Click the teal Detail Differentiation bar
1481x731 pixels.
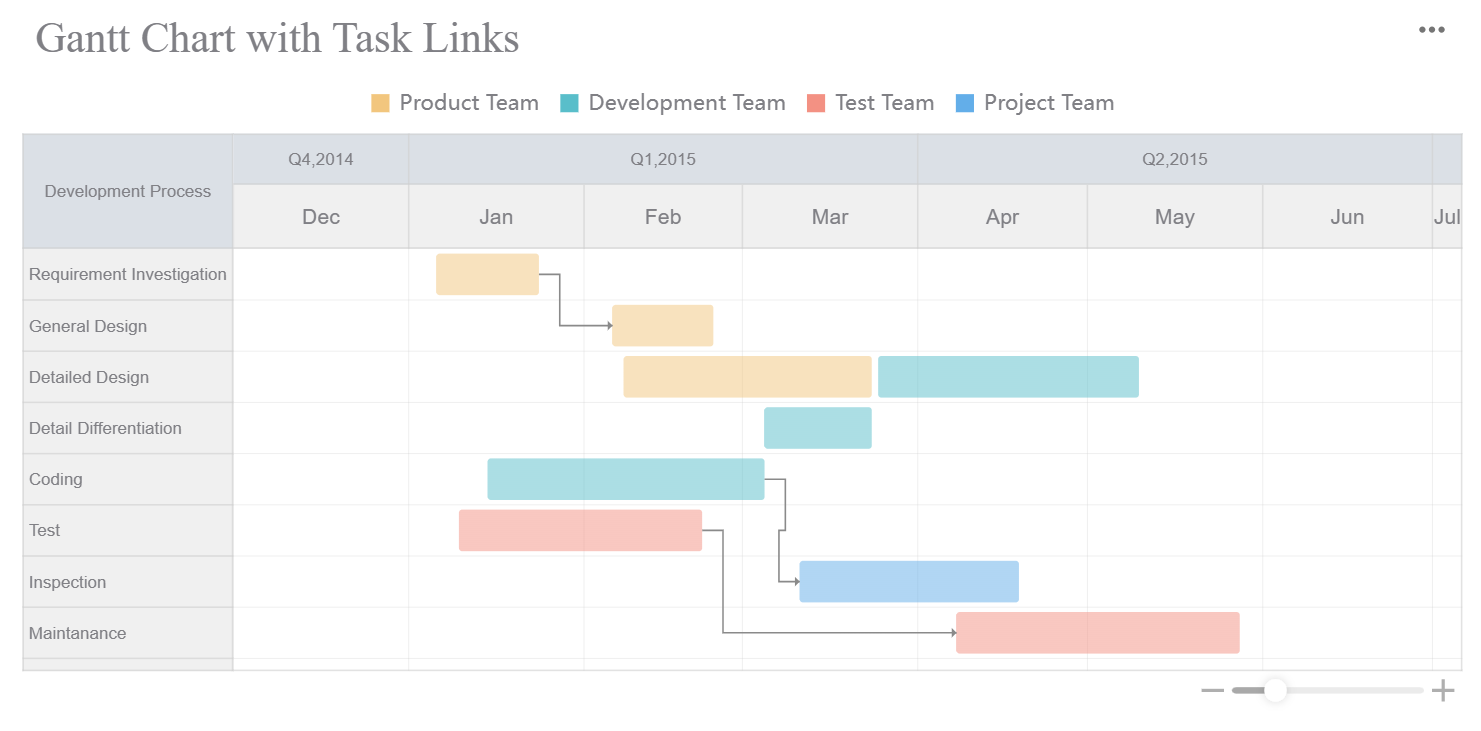[817, 428]
